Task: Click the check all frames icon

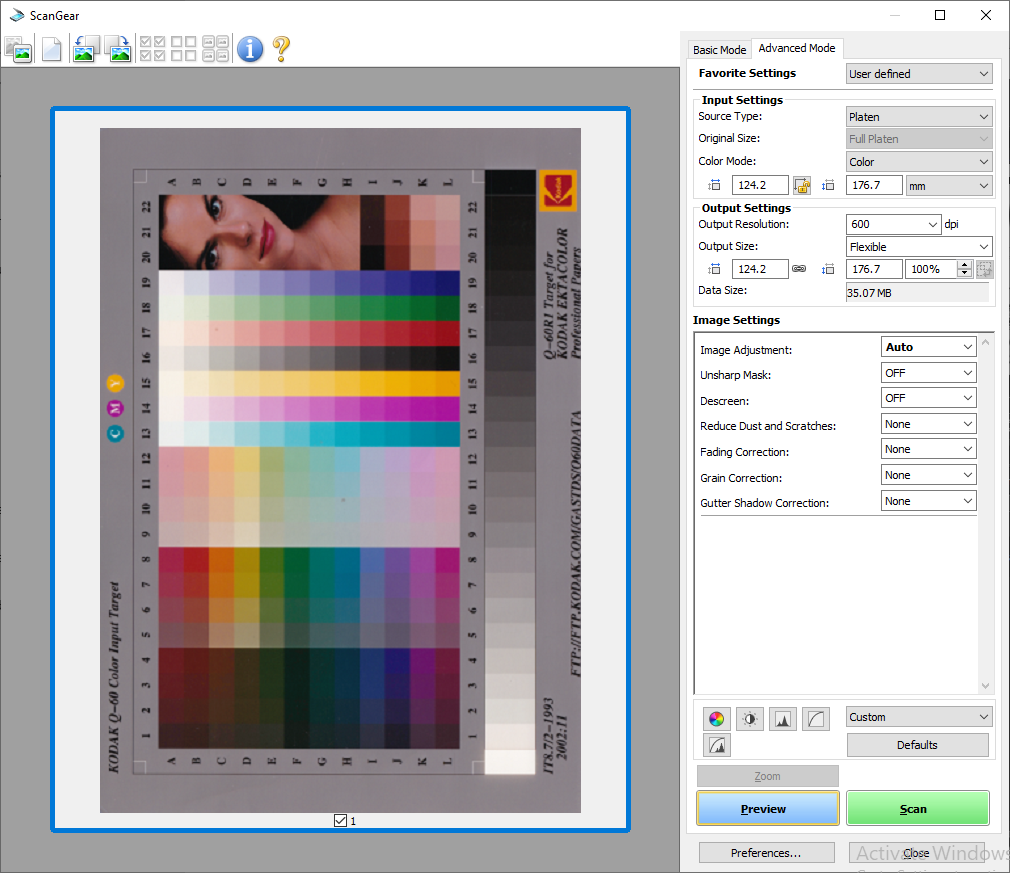Action: click(153, 49)
